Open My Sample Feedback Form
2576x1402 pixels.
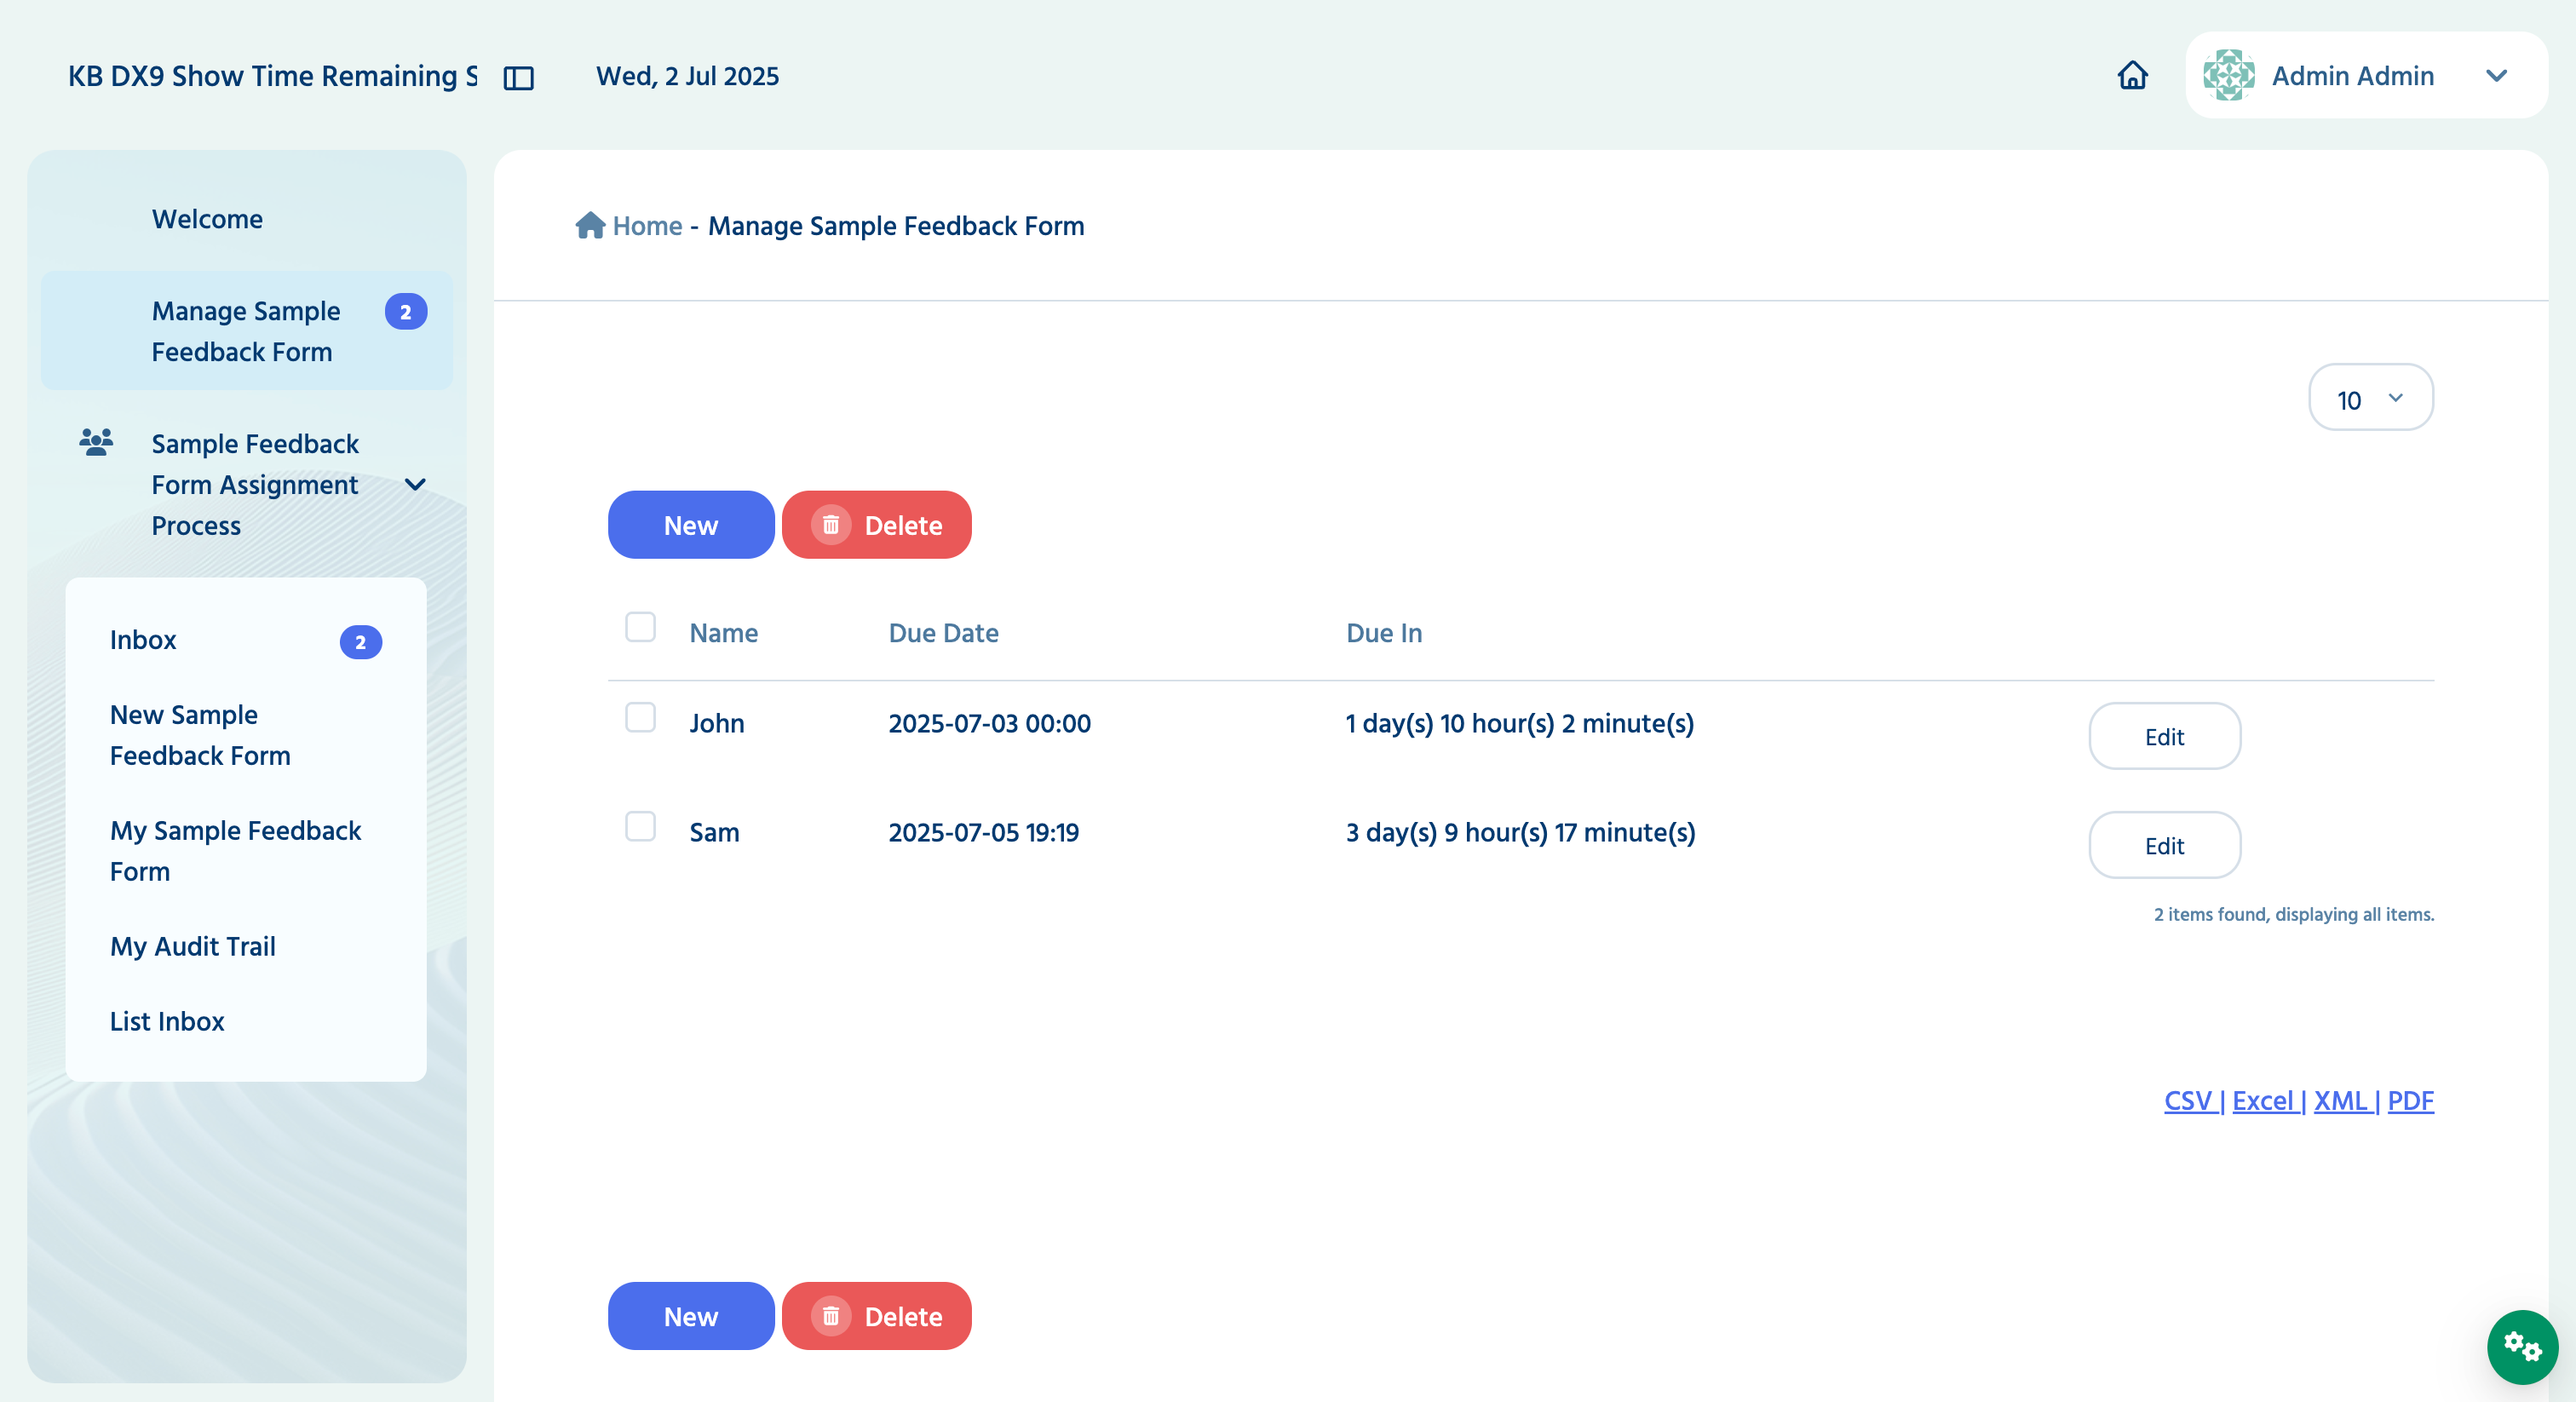[236, 851]
